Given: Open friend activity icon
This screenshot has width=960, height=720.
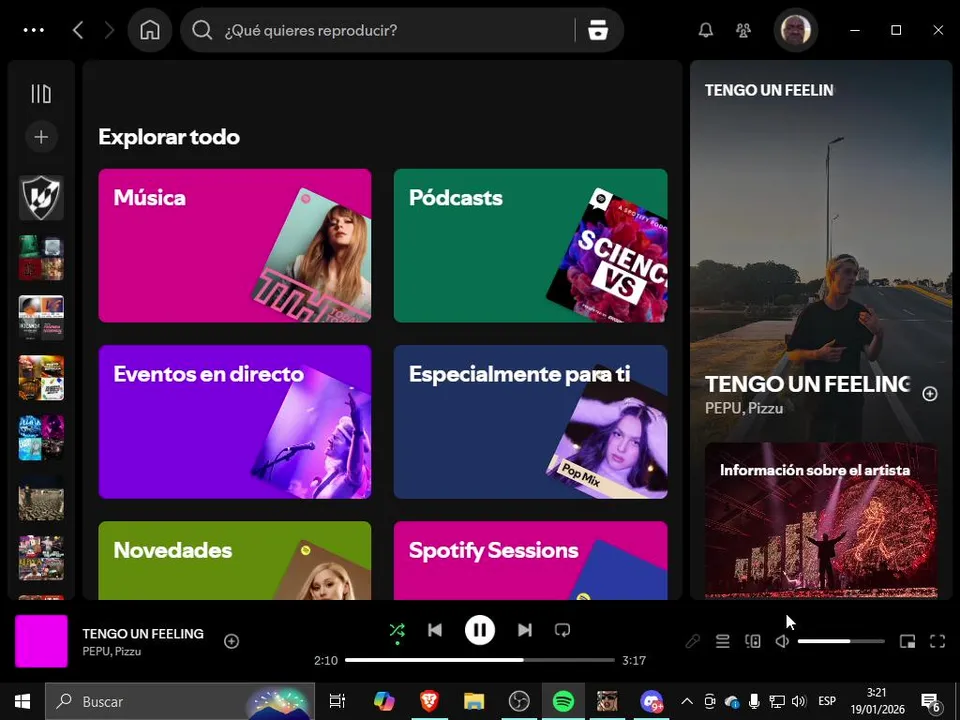Looking at the screenshot, I should tap(743, 30).
